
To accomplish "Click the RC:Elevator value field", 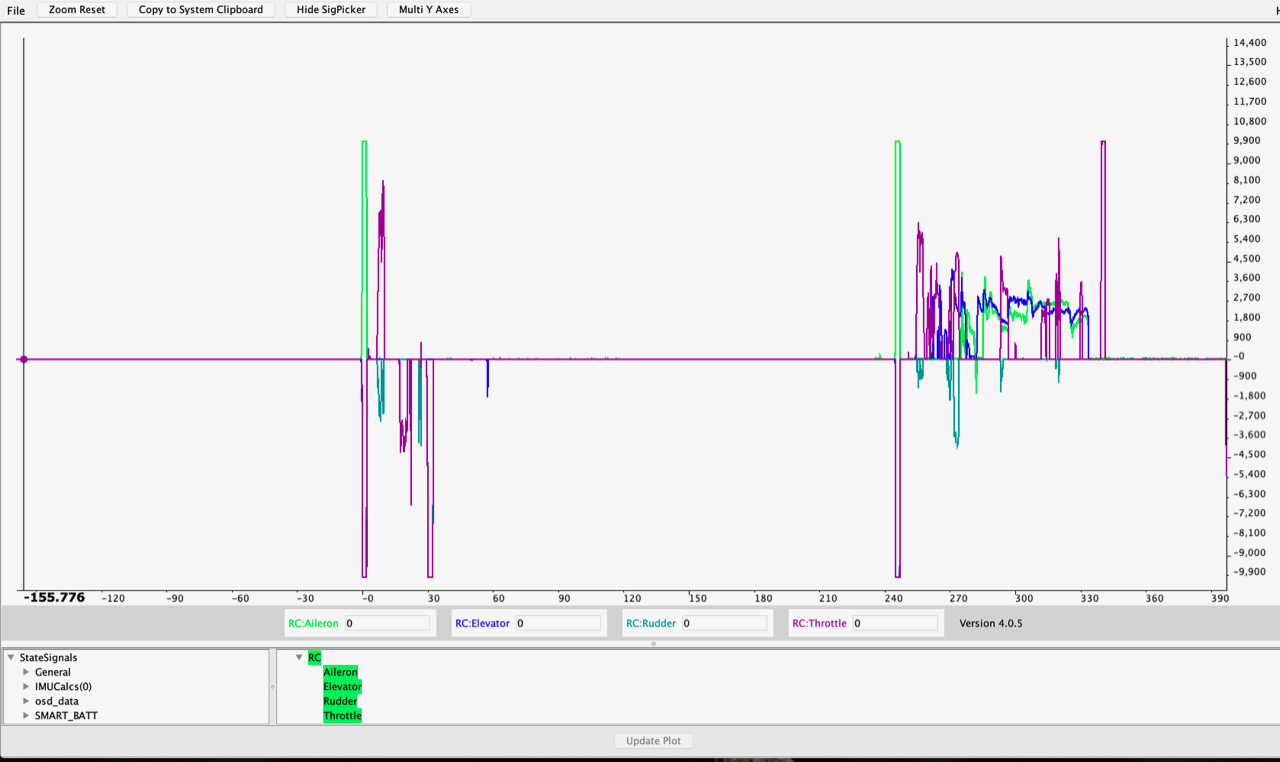I will click(558, 623).
